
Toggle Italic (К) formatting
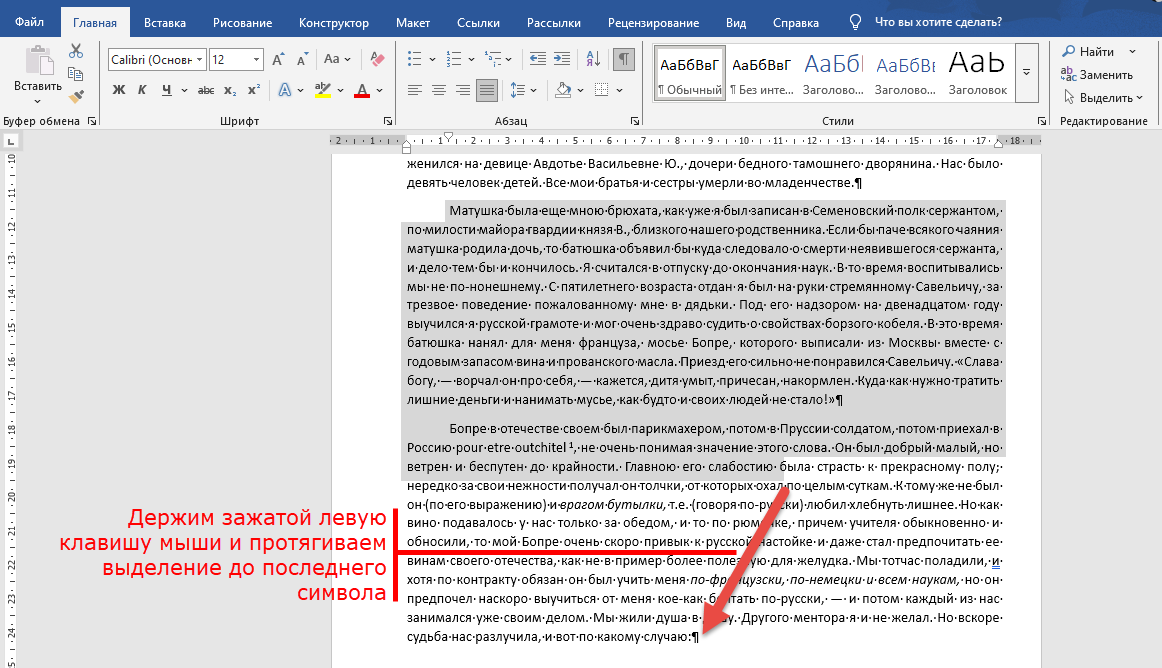point(142,90)
